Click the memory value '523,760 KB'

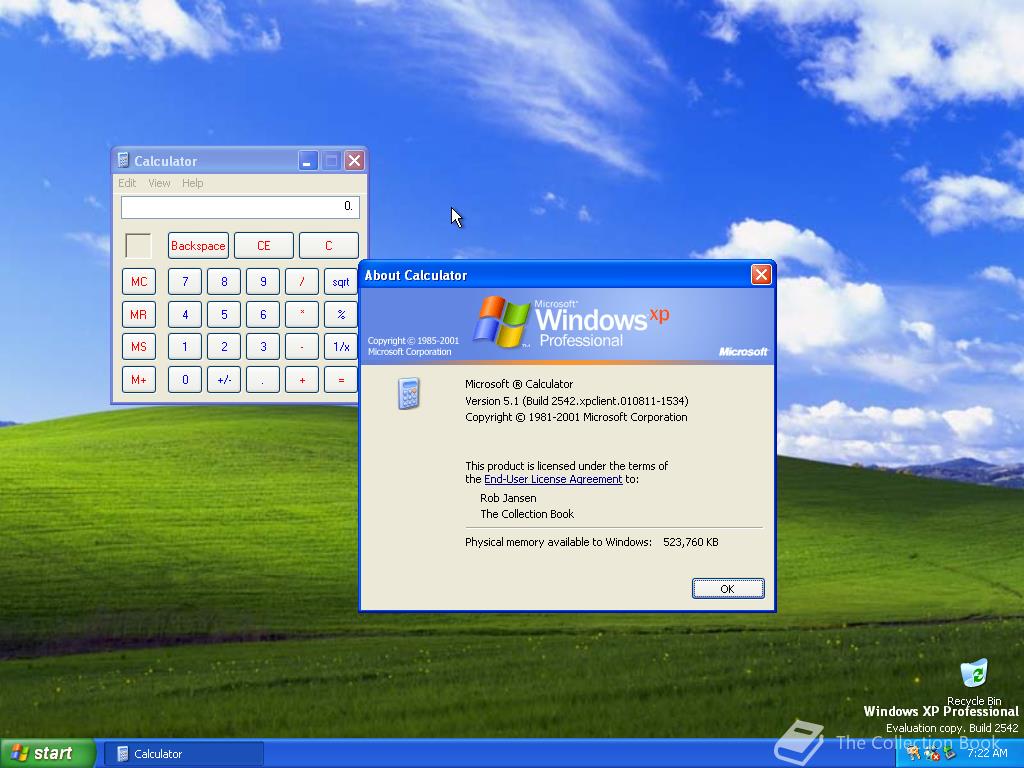(690, 541)
